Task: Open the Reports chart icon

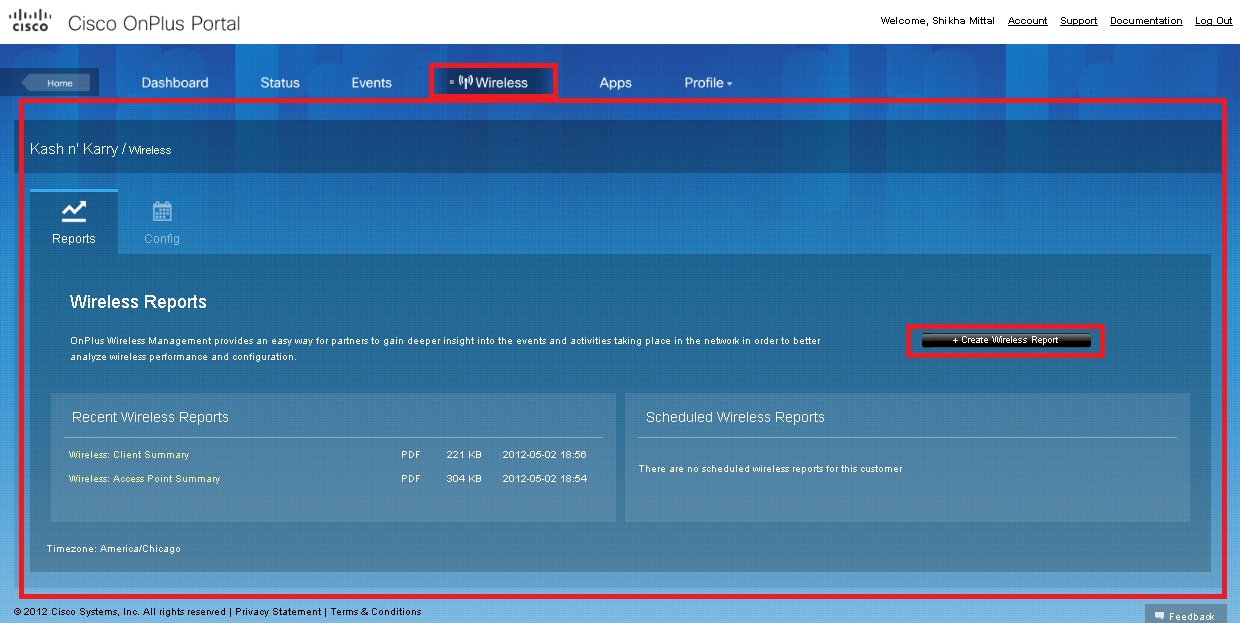Action: [74, 211]
